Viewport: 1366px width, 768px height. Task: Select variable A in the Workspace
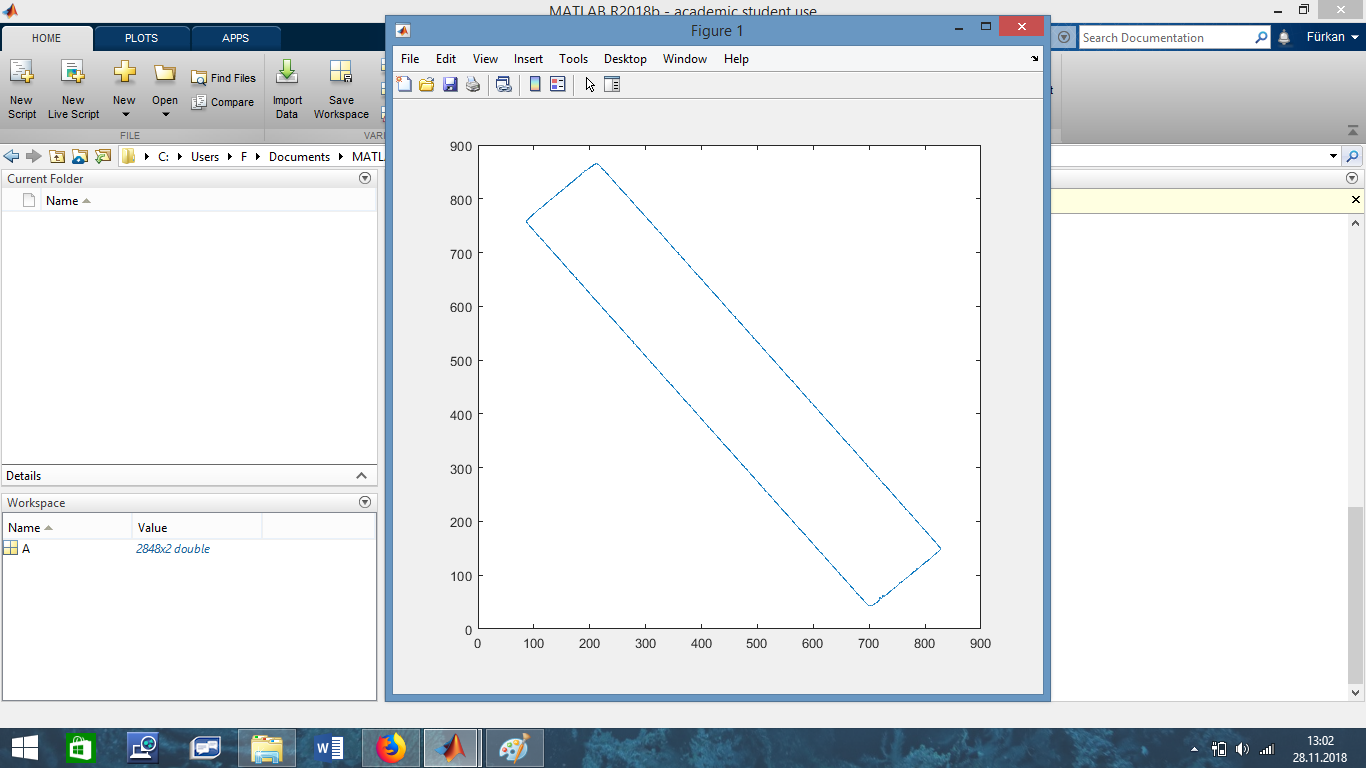coord(26,549)
